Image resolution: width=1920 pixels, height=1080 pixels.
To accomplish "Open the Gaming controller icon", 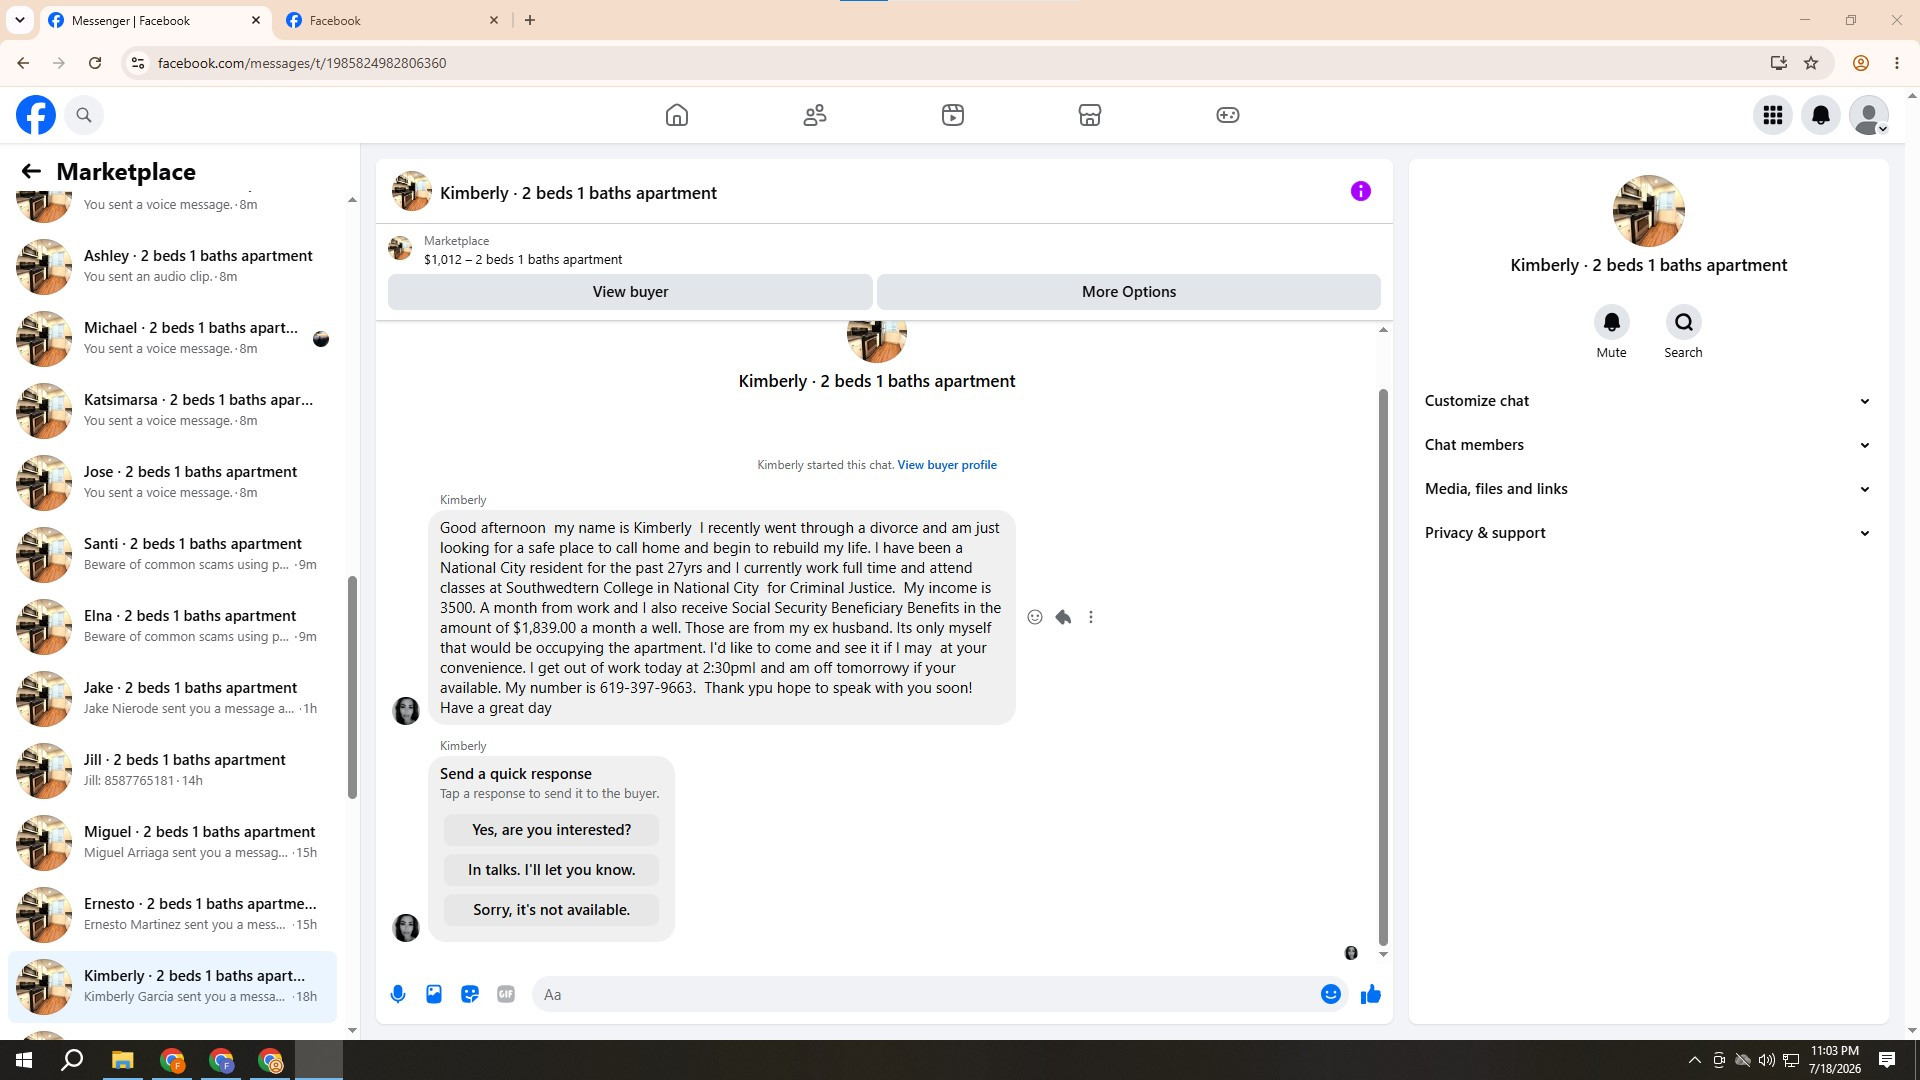I will pos(1228,115).
